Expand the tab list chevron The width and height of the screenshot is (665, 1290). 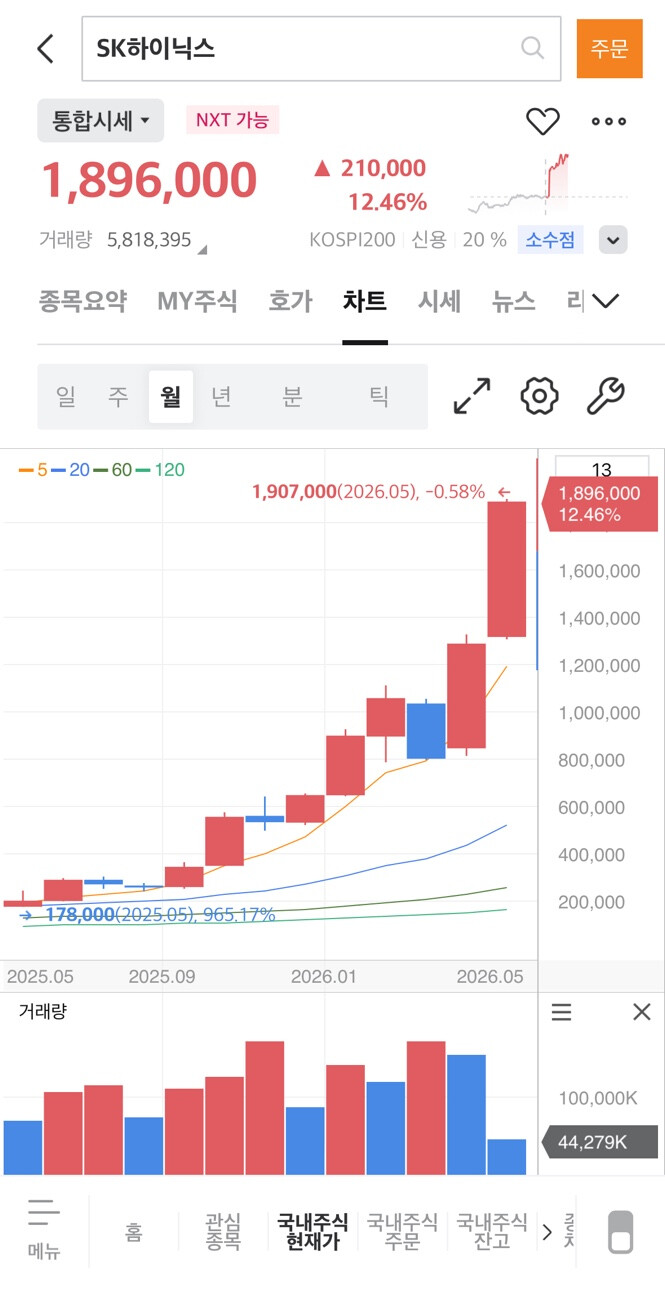[606, 301]
